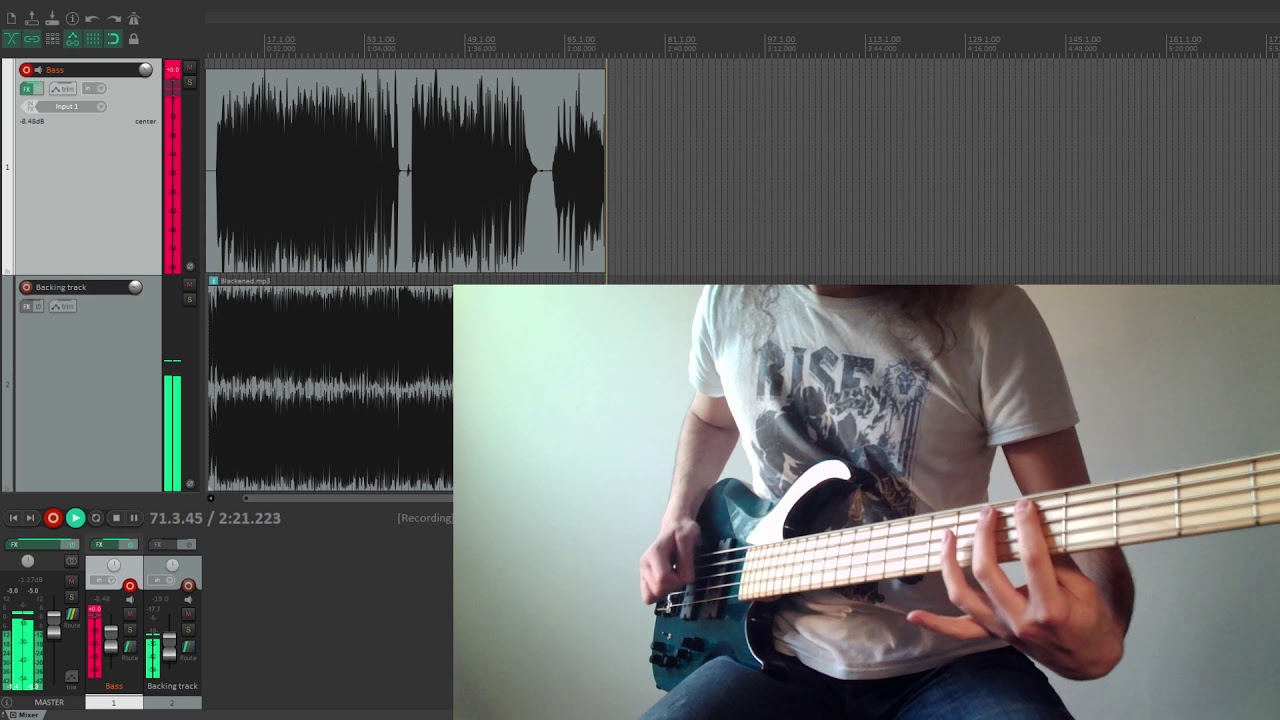
Task: Open Bass channel FX button in mixer
Action: pyautogui.click(x=104, y=545)
